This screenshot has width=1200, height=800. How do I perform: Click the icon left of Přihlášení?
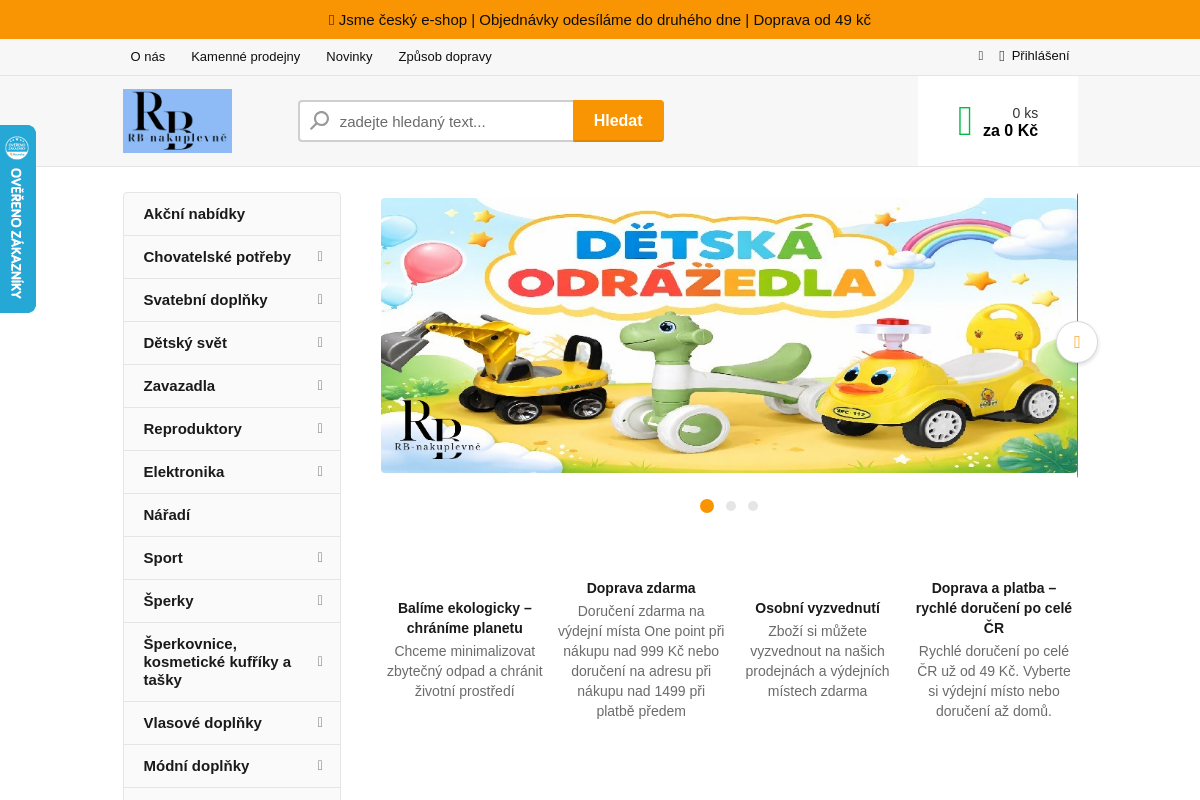click(980, 56)
